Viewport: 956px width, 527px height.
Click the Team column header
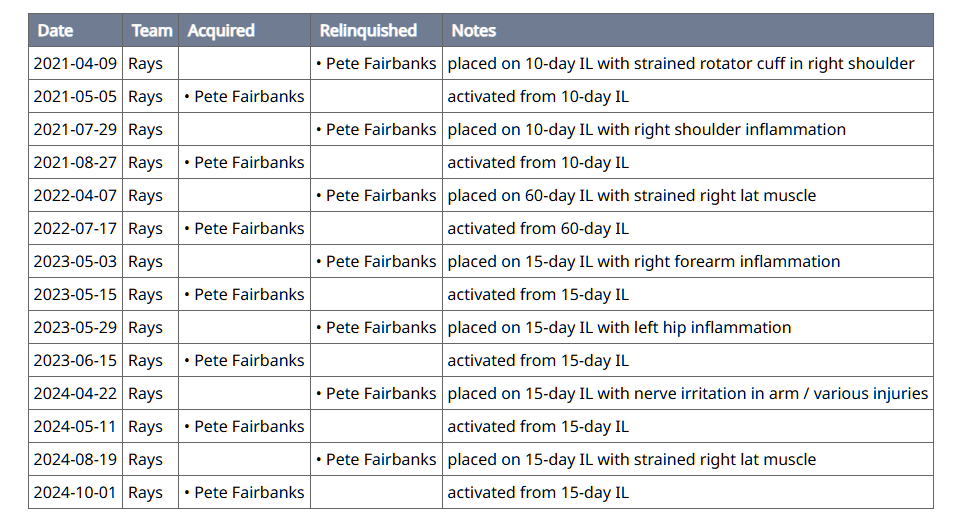(151, 31)
